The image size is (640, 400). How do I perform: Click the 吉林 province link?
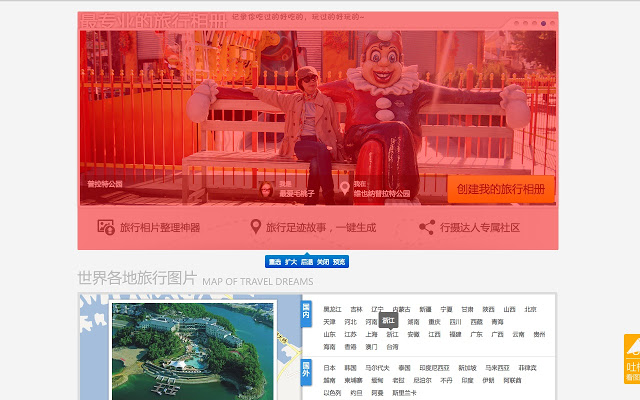356,309
